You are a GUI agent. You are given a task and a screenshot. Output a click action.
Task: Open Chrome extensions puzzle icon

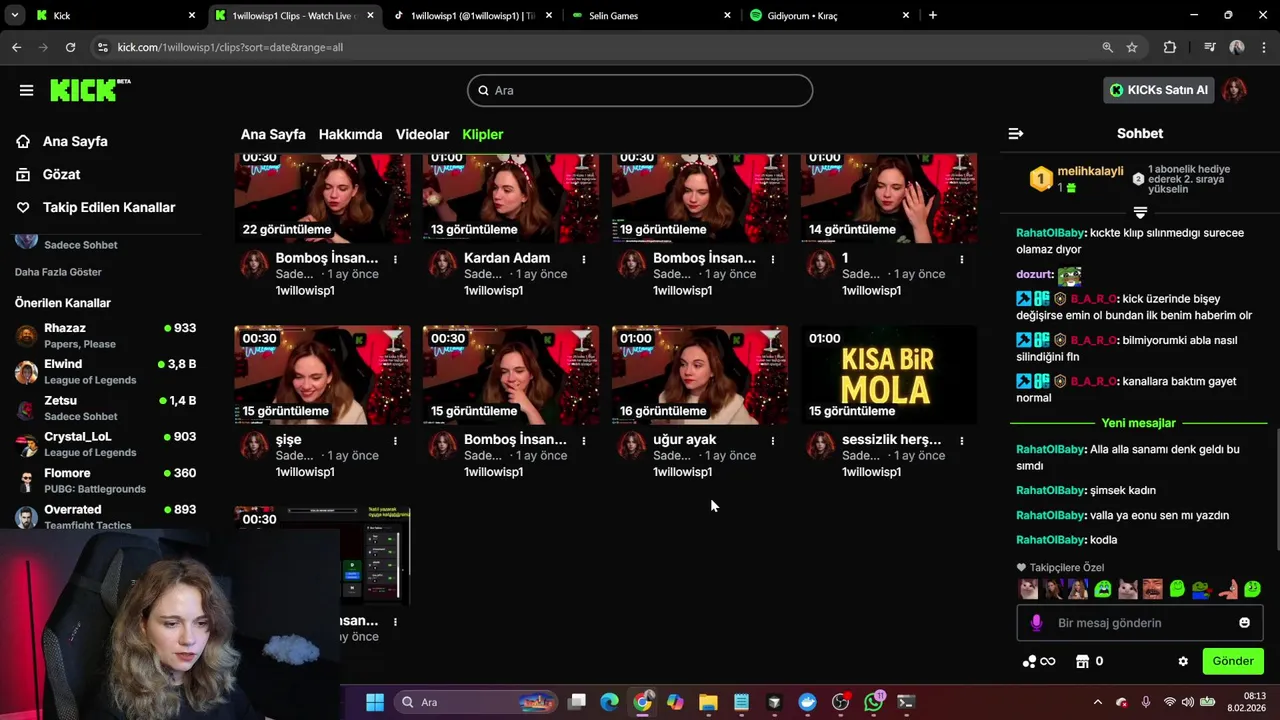[x=1170, y=47]
